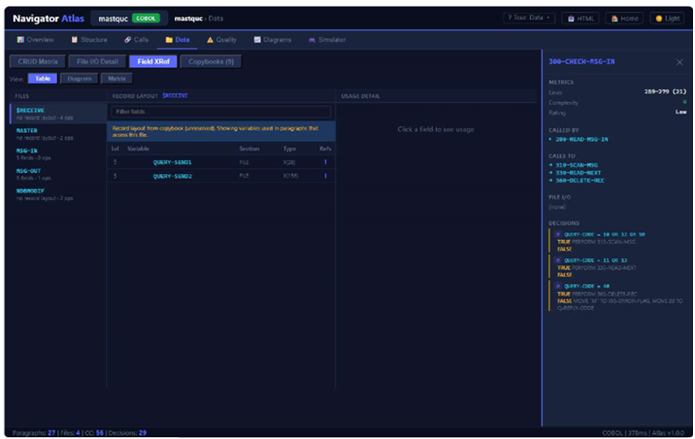Open the File I/O Detail sub-tab

(97, 62)
